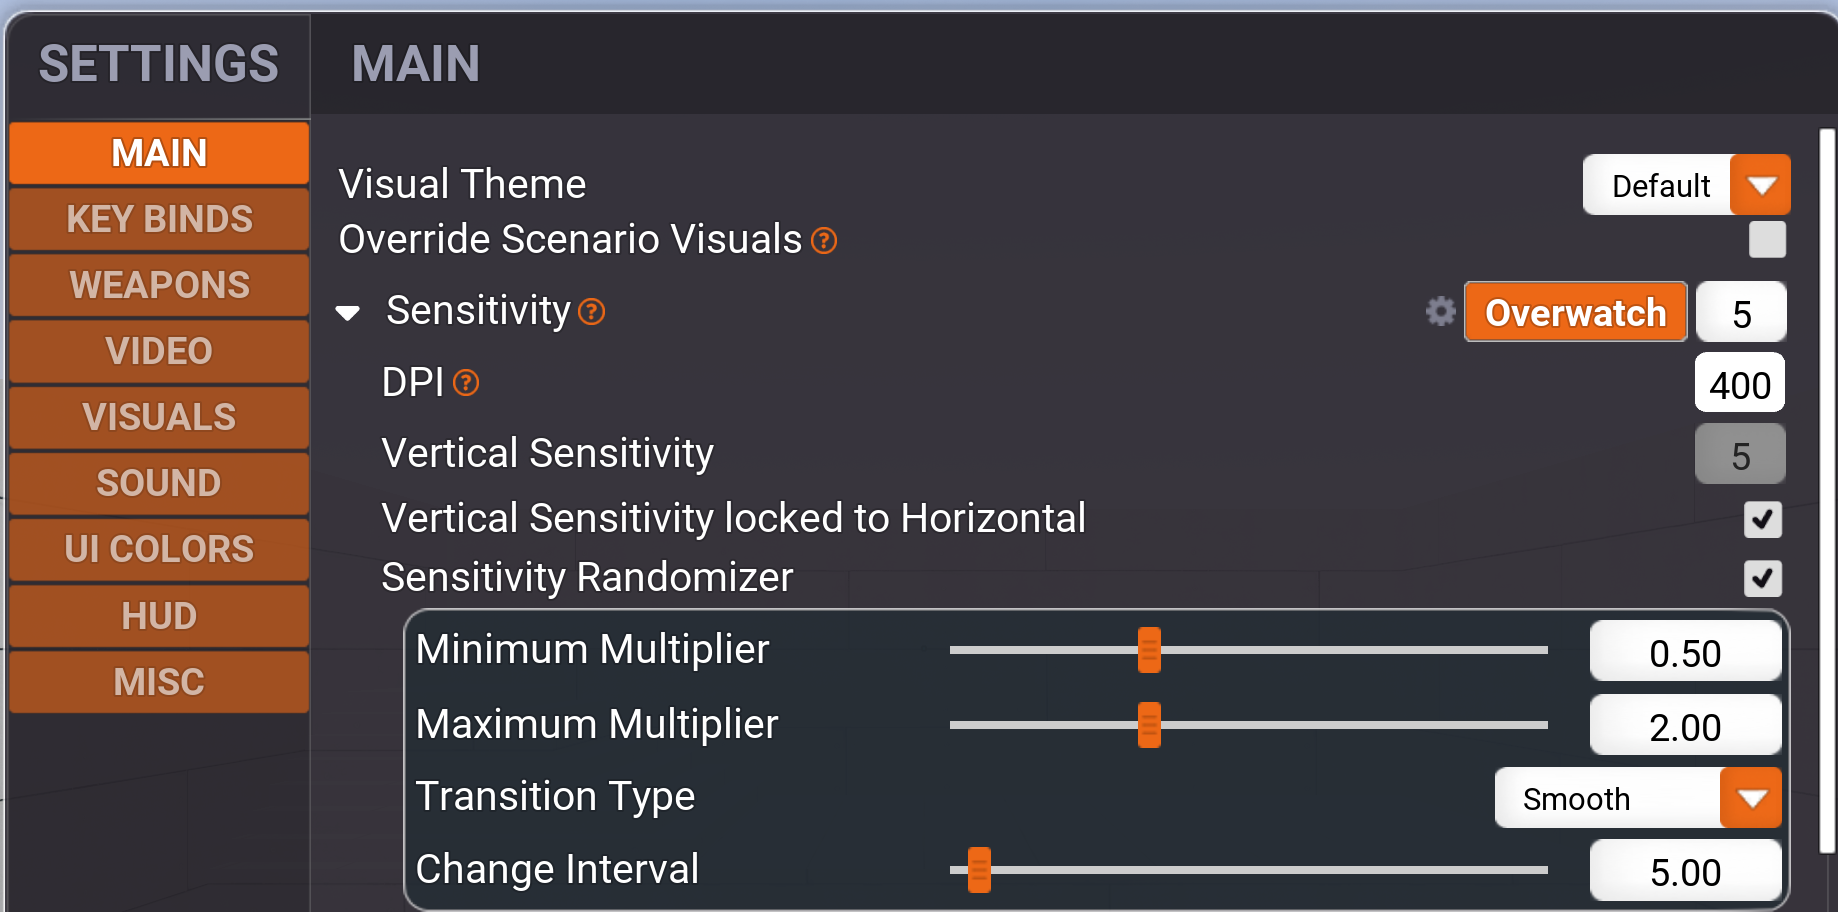1838x912 pixels.
Task: Go to the VIDEO settings tab
Action: click(159, 351)
